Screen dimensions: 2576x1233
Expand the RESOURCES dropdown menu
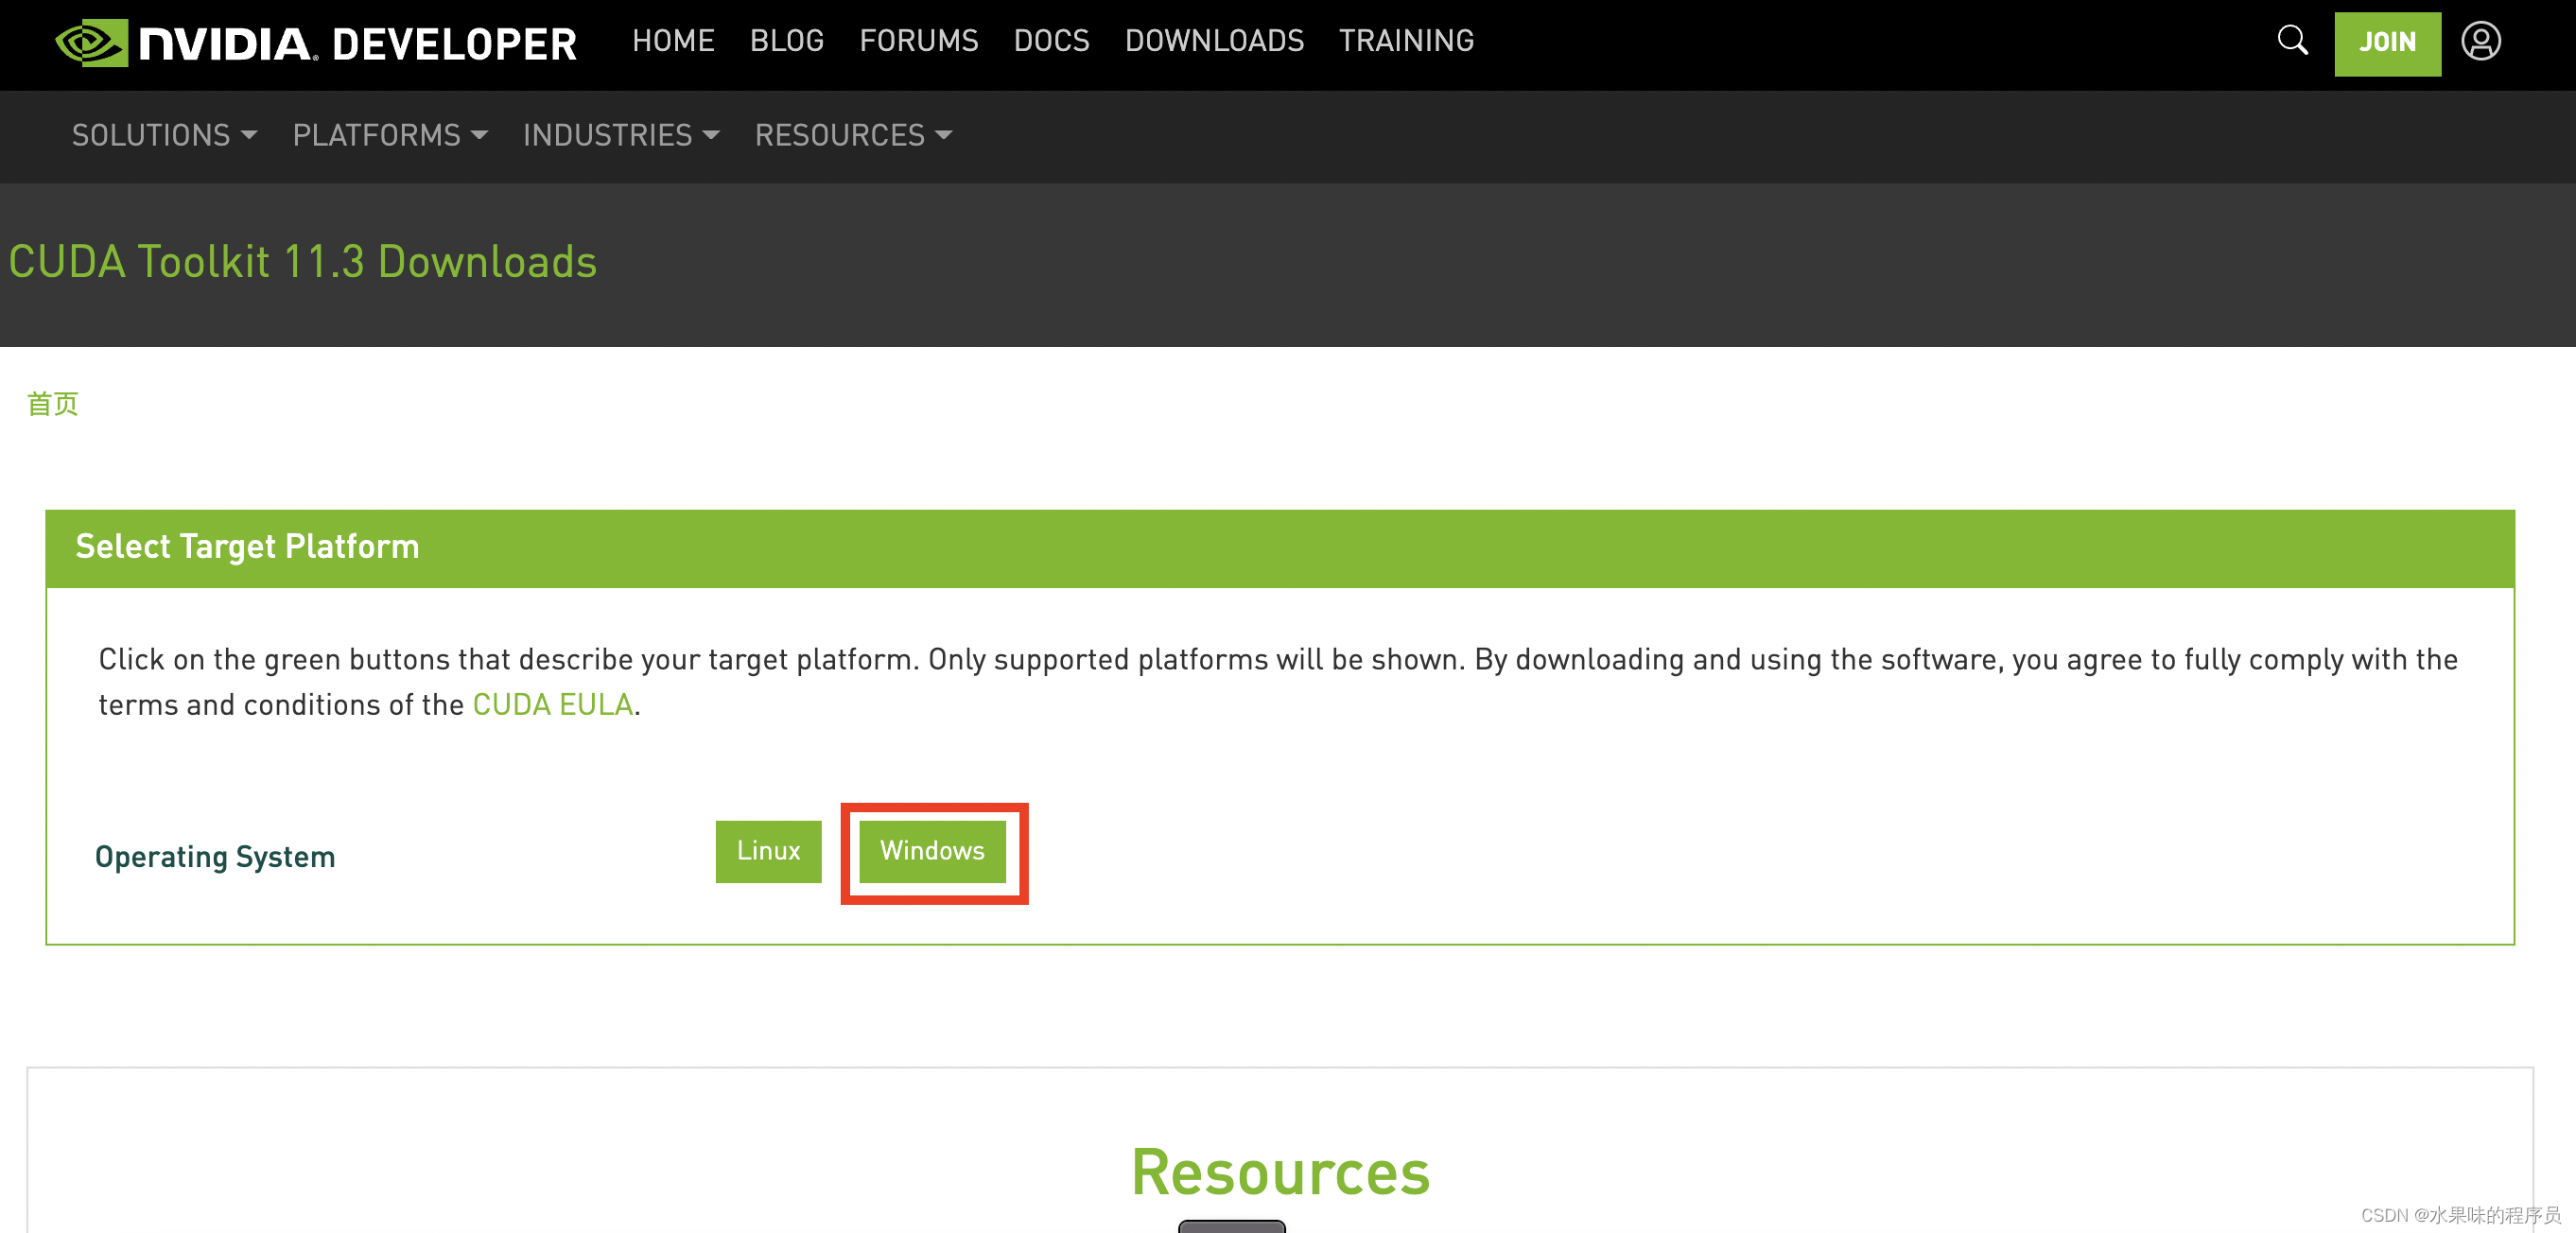(853, 135)
